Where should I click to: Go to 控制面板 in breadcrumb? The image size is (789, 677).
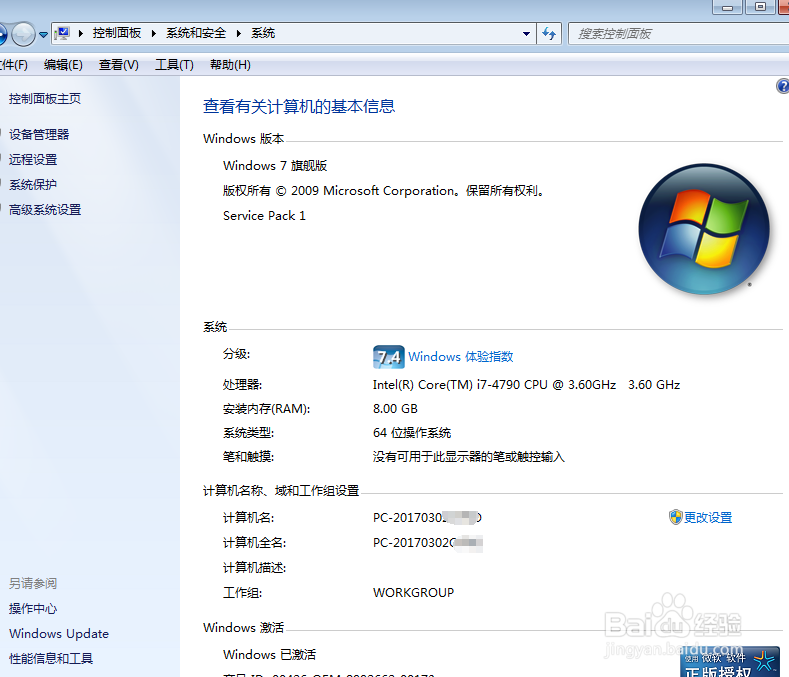coord(117,33)
